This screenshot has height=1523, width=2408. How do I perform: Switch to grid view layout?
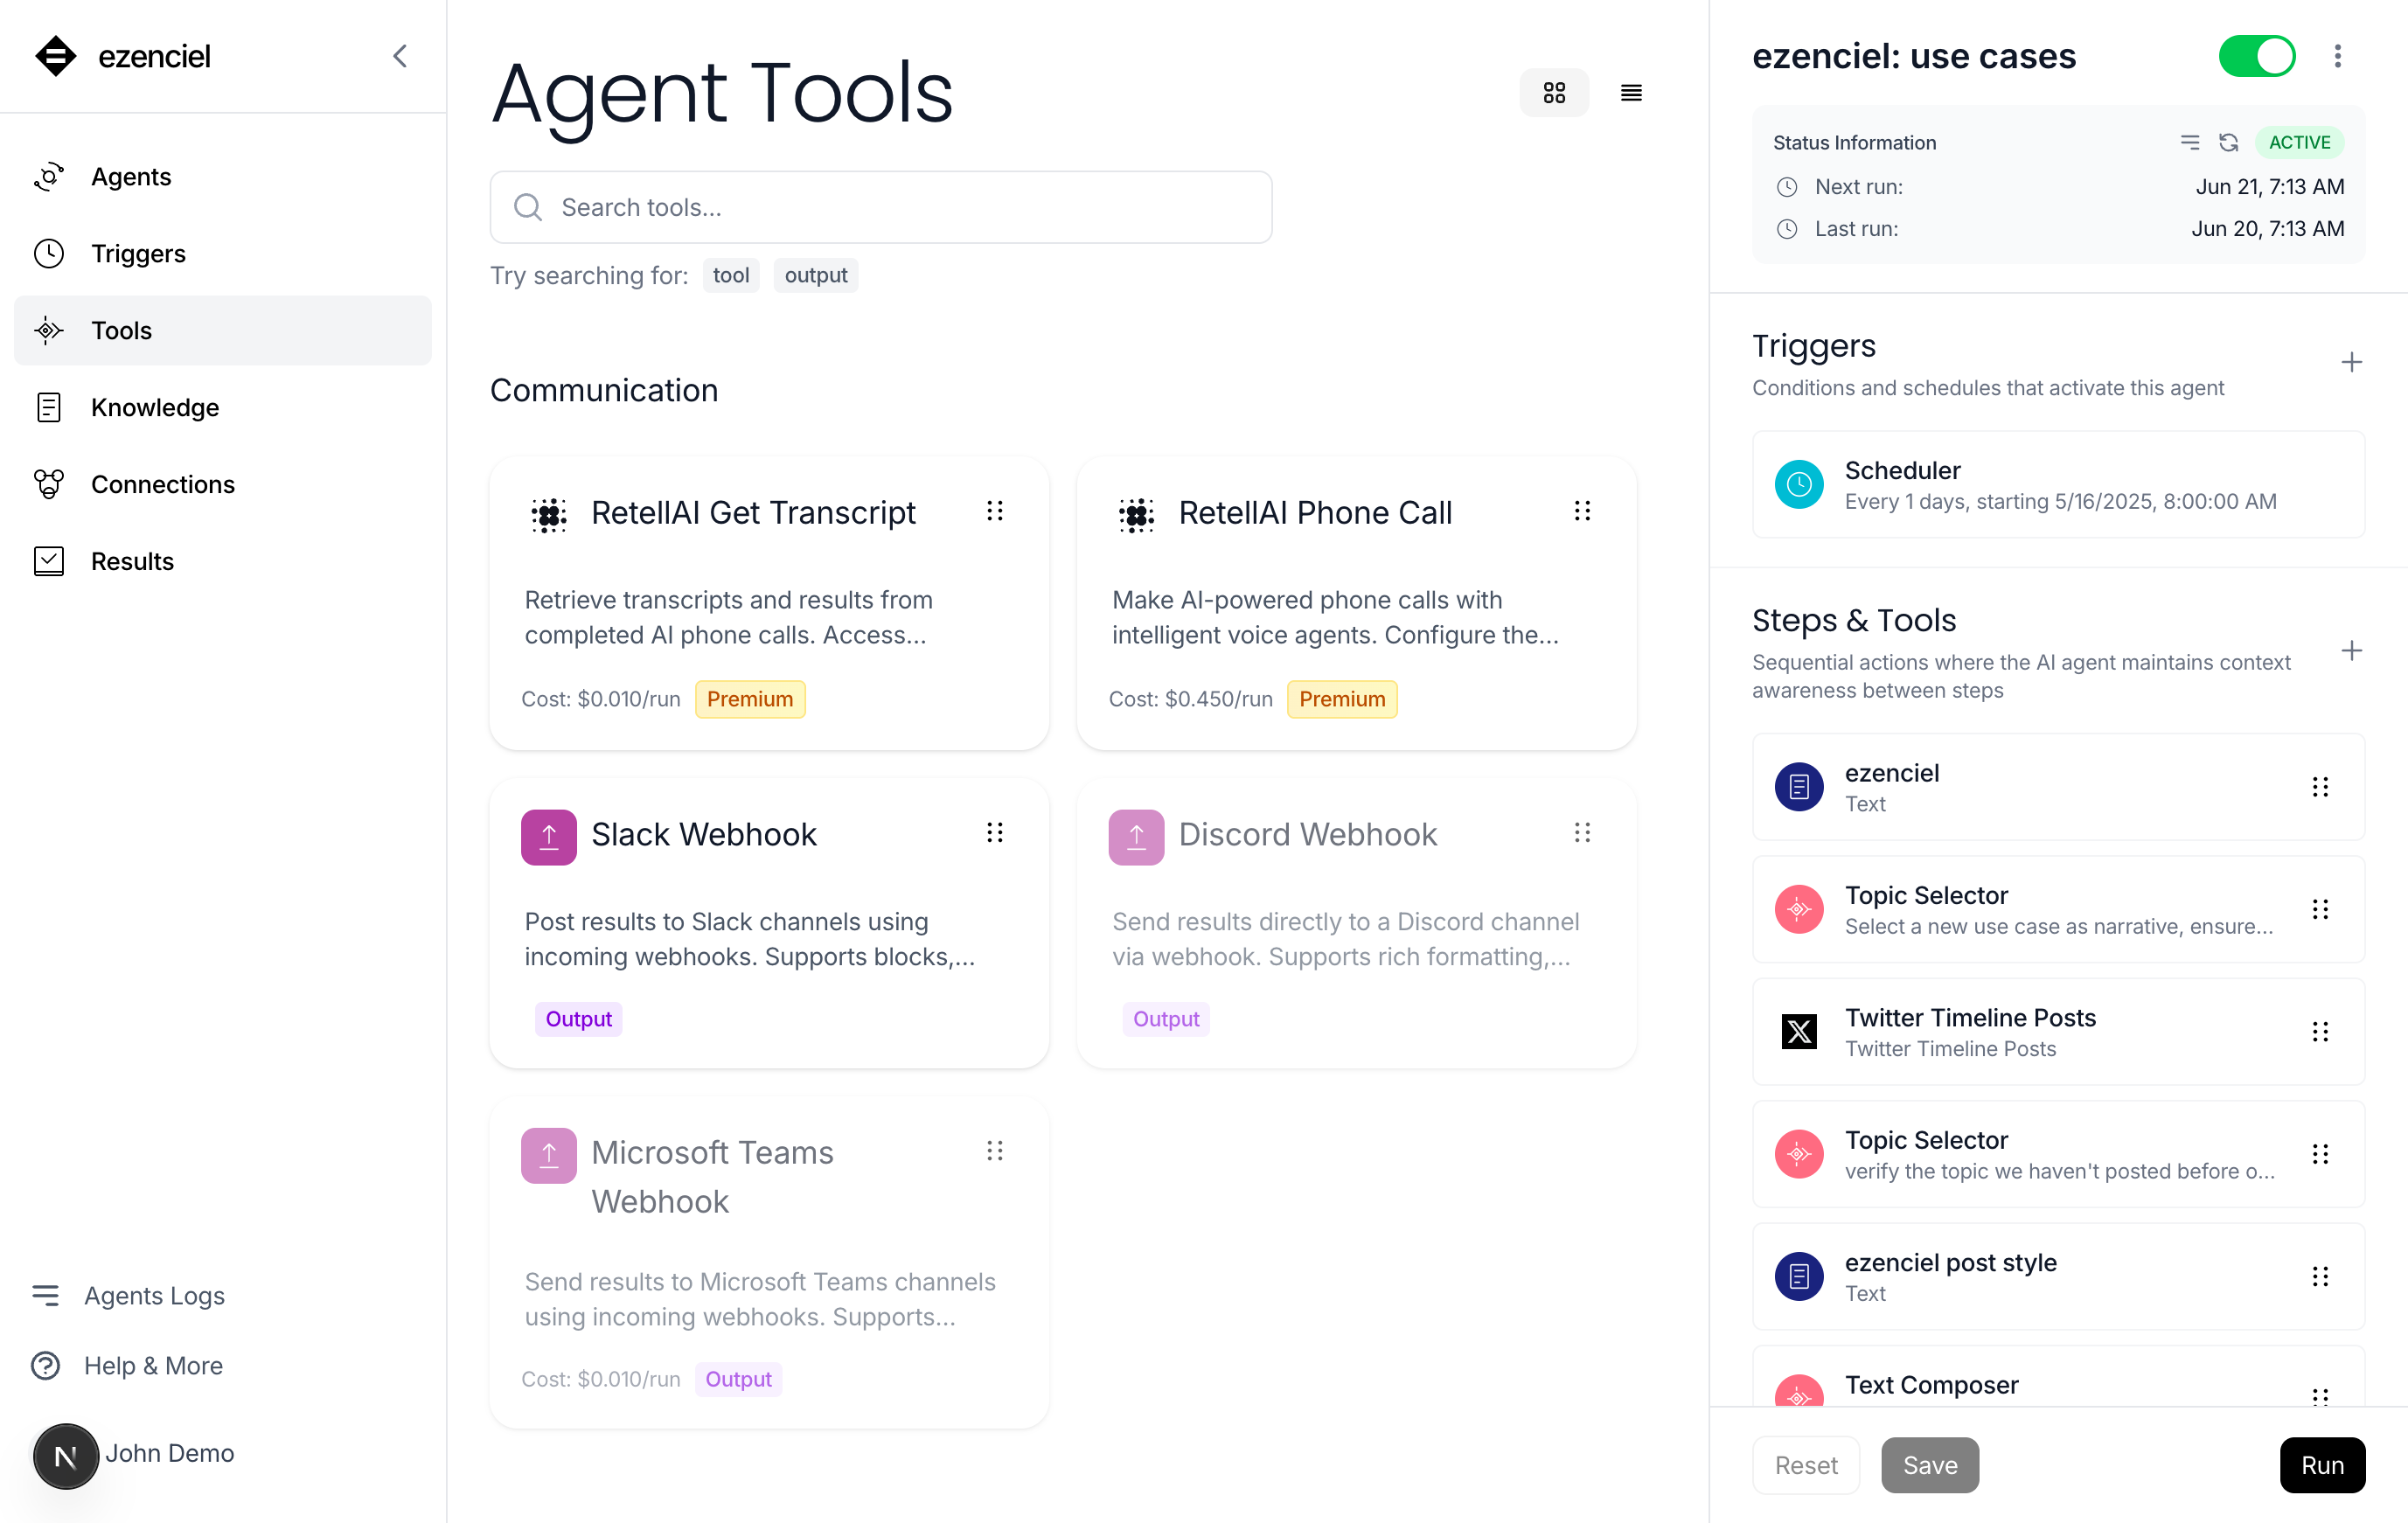tap(1553, 93)
